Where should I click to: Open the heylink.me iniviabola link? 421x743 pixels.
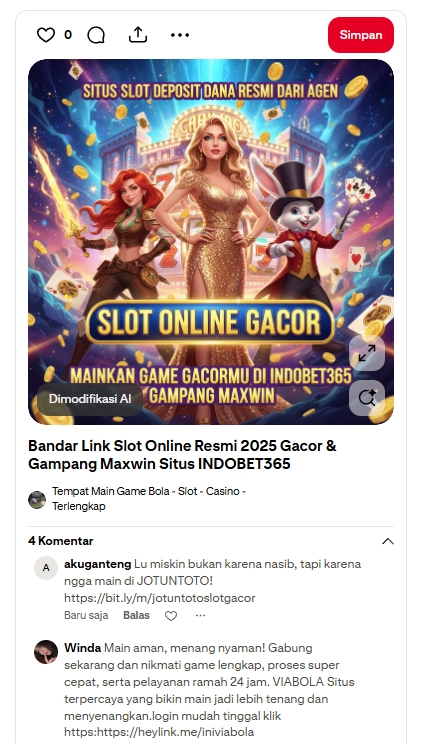[159, 732]
